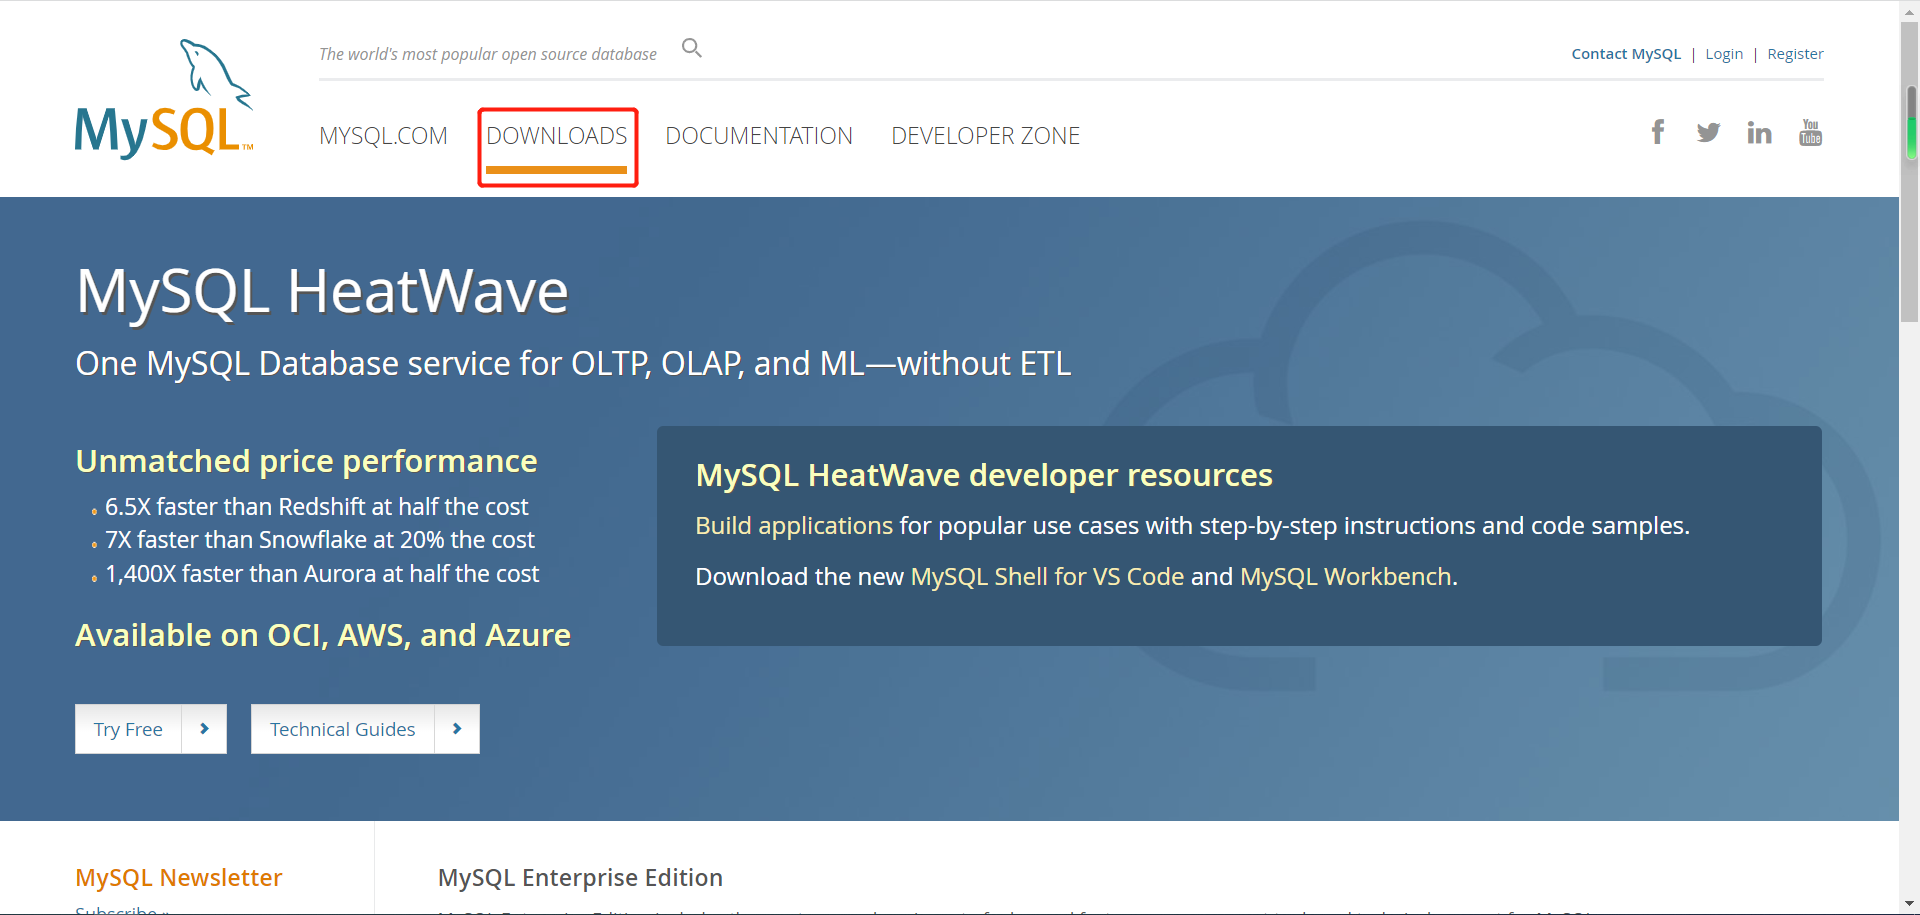Click the arrow beside Try Free
This screenshot has height=915, width=1920.
204,729
